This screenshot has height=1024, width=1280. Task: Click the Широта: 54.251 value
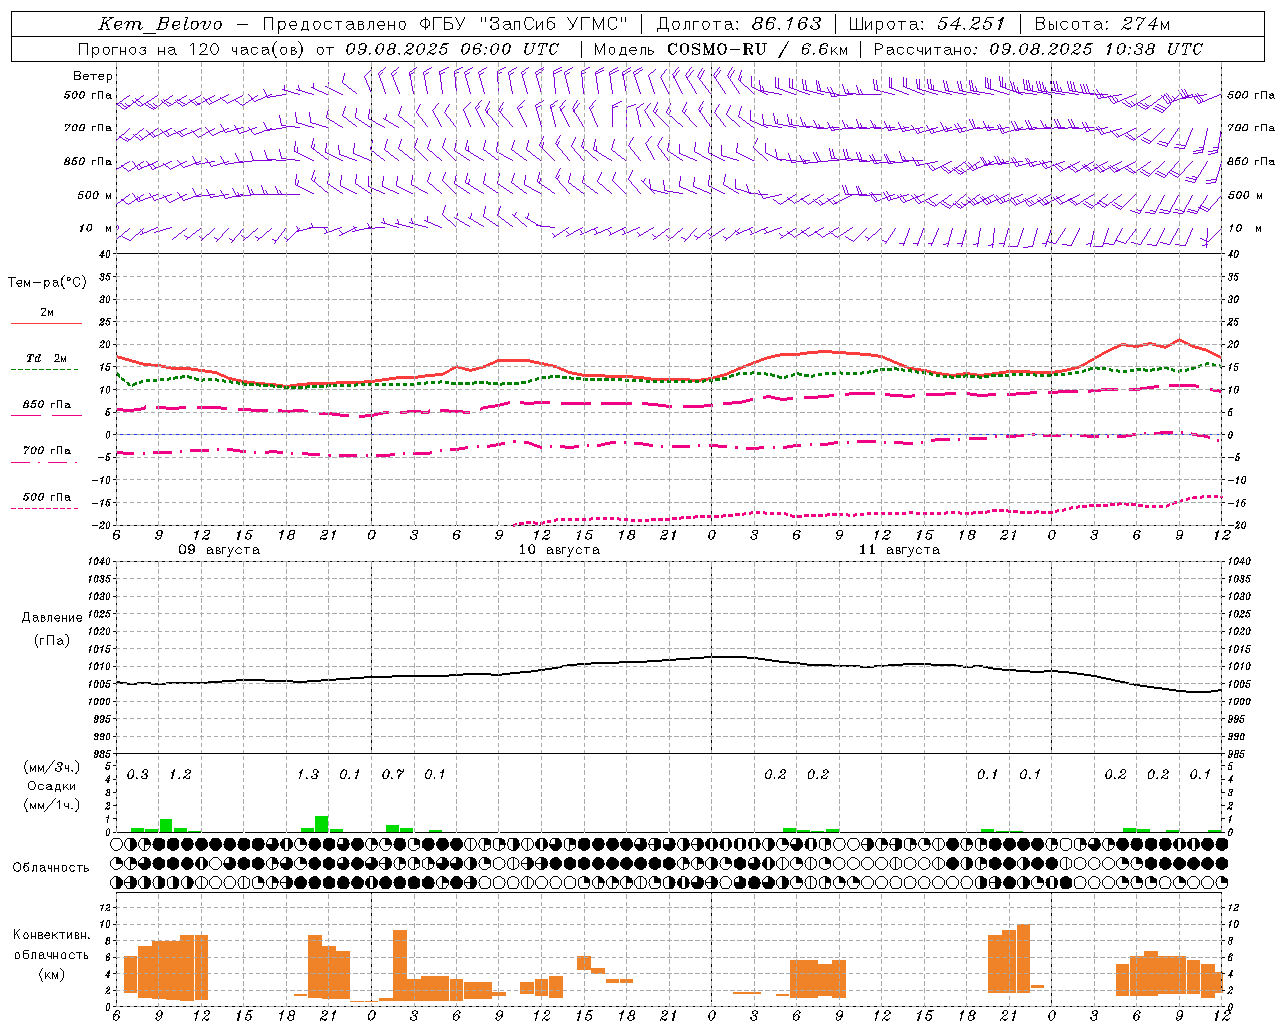926,24
